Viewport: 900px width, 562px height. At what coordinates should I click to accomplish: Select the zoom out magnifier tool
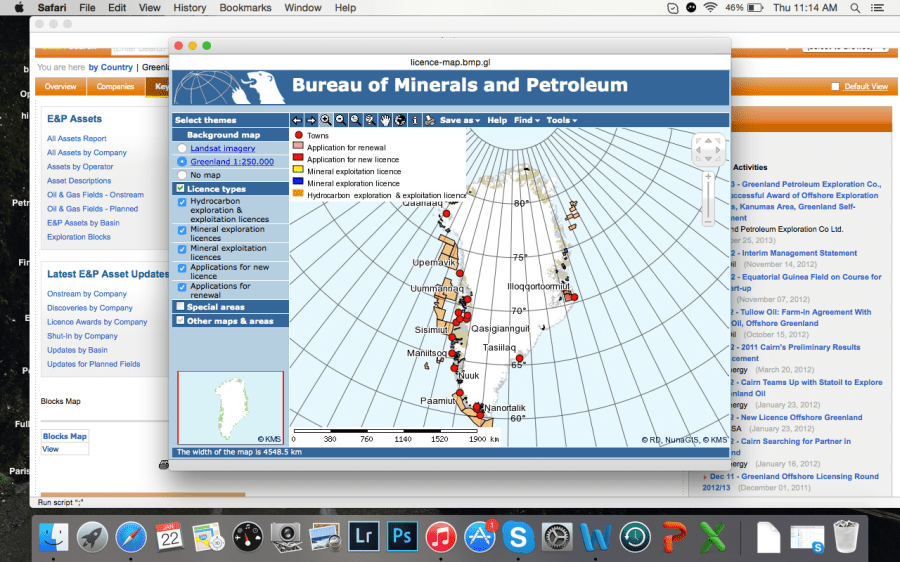pyautogui.click(x=341, y=120)
